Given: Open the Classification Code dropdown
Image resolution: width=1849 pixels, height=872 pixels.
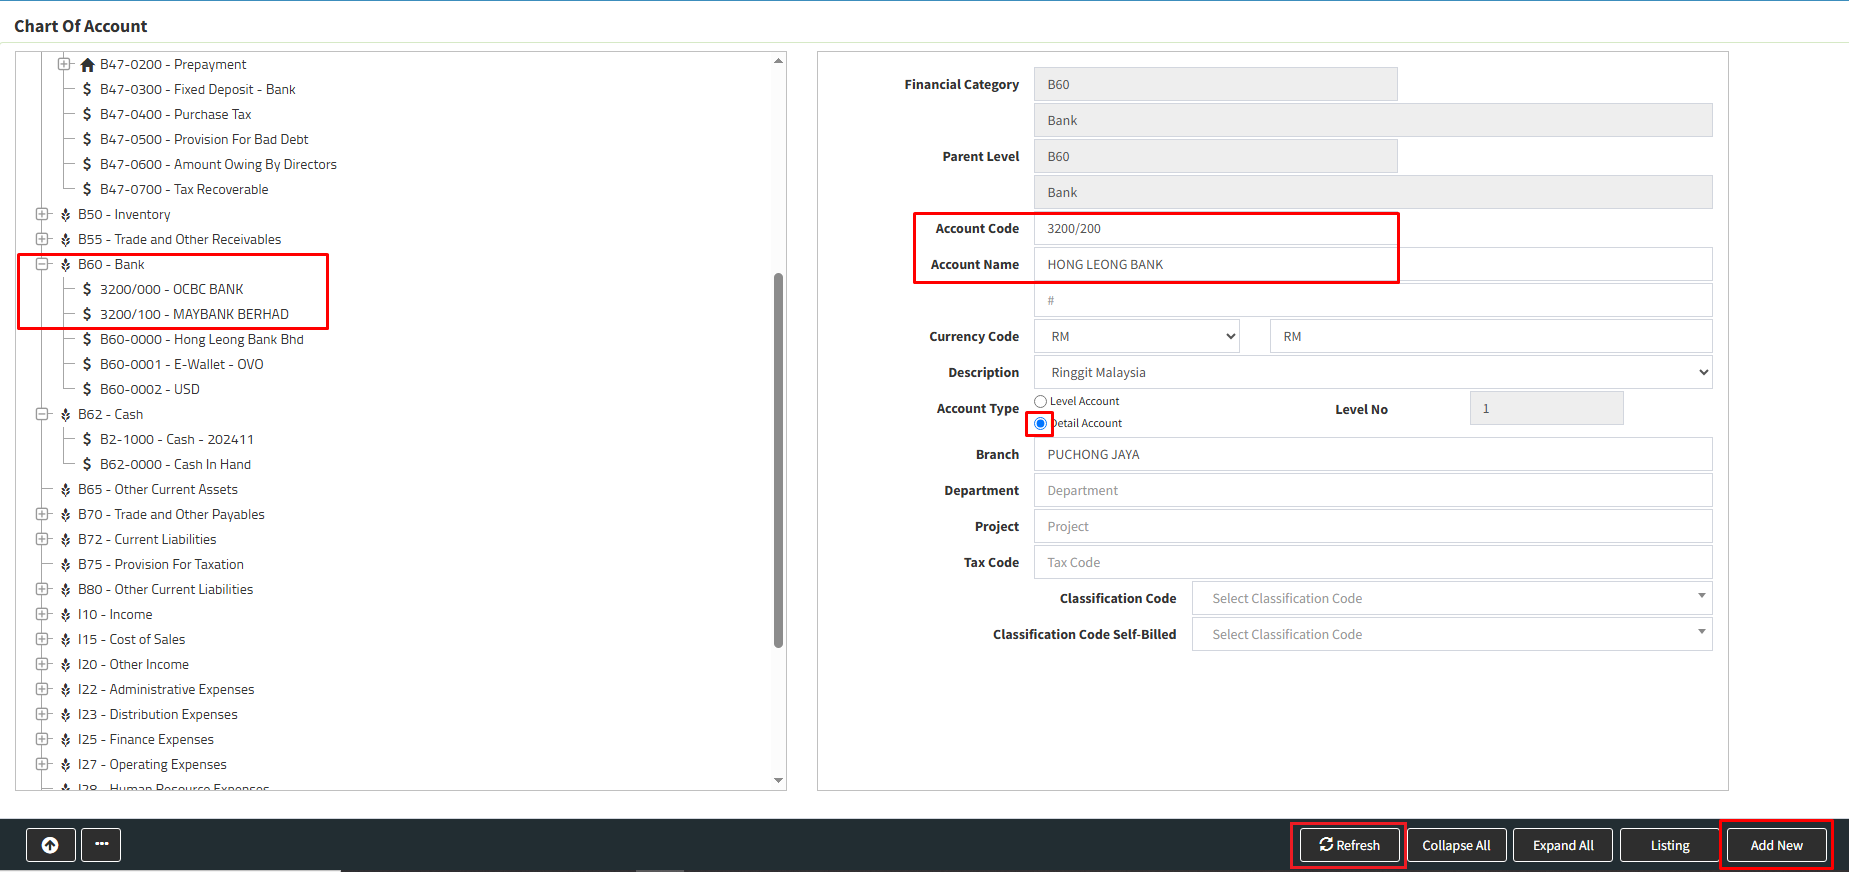Looking at the screenshot, I should click(1451, 598).
